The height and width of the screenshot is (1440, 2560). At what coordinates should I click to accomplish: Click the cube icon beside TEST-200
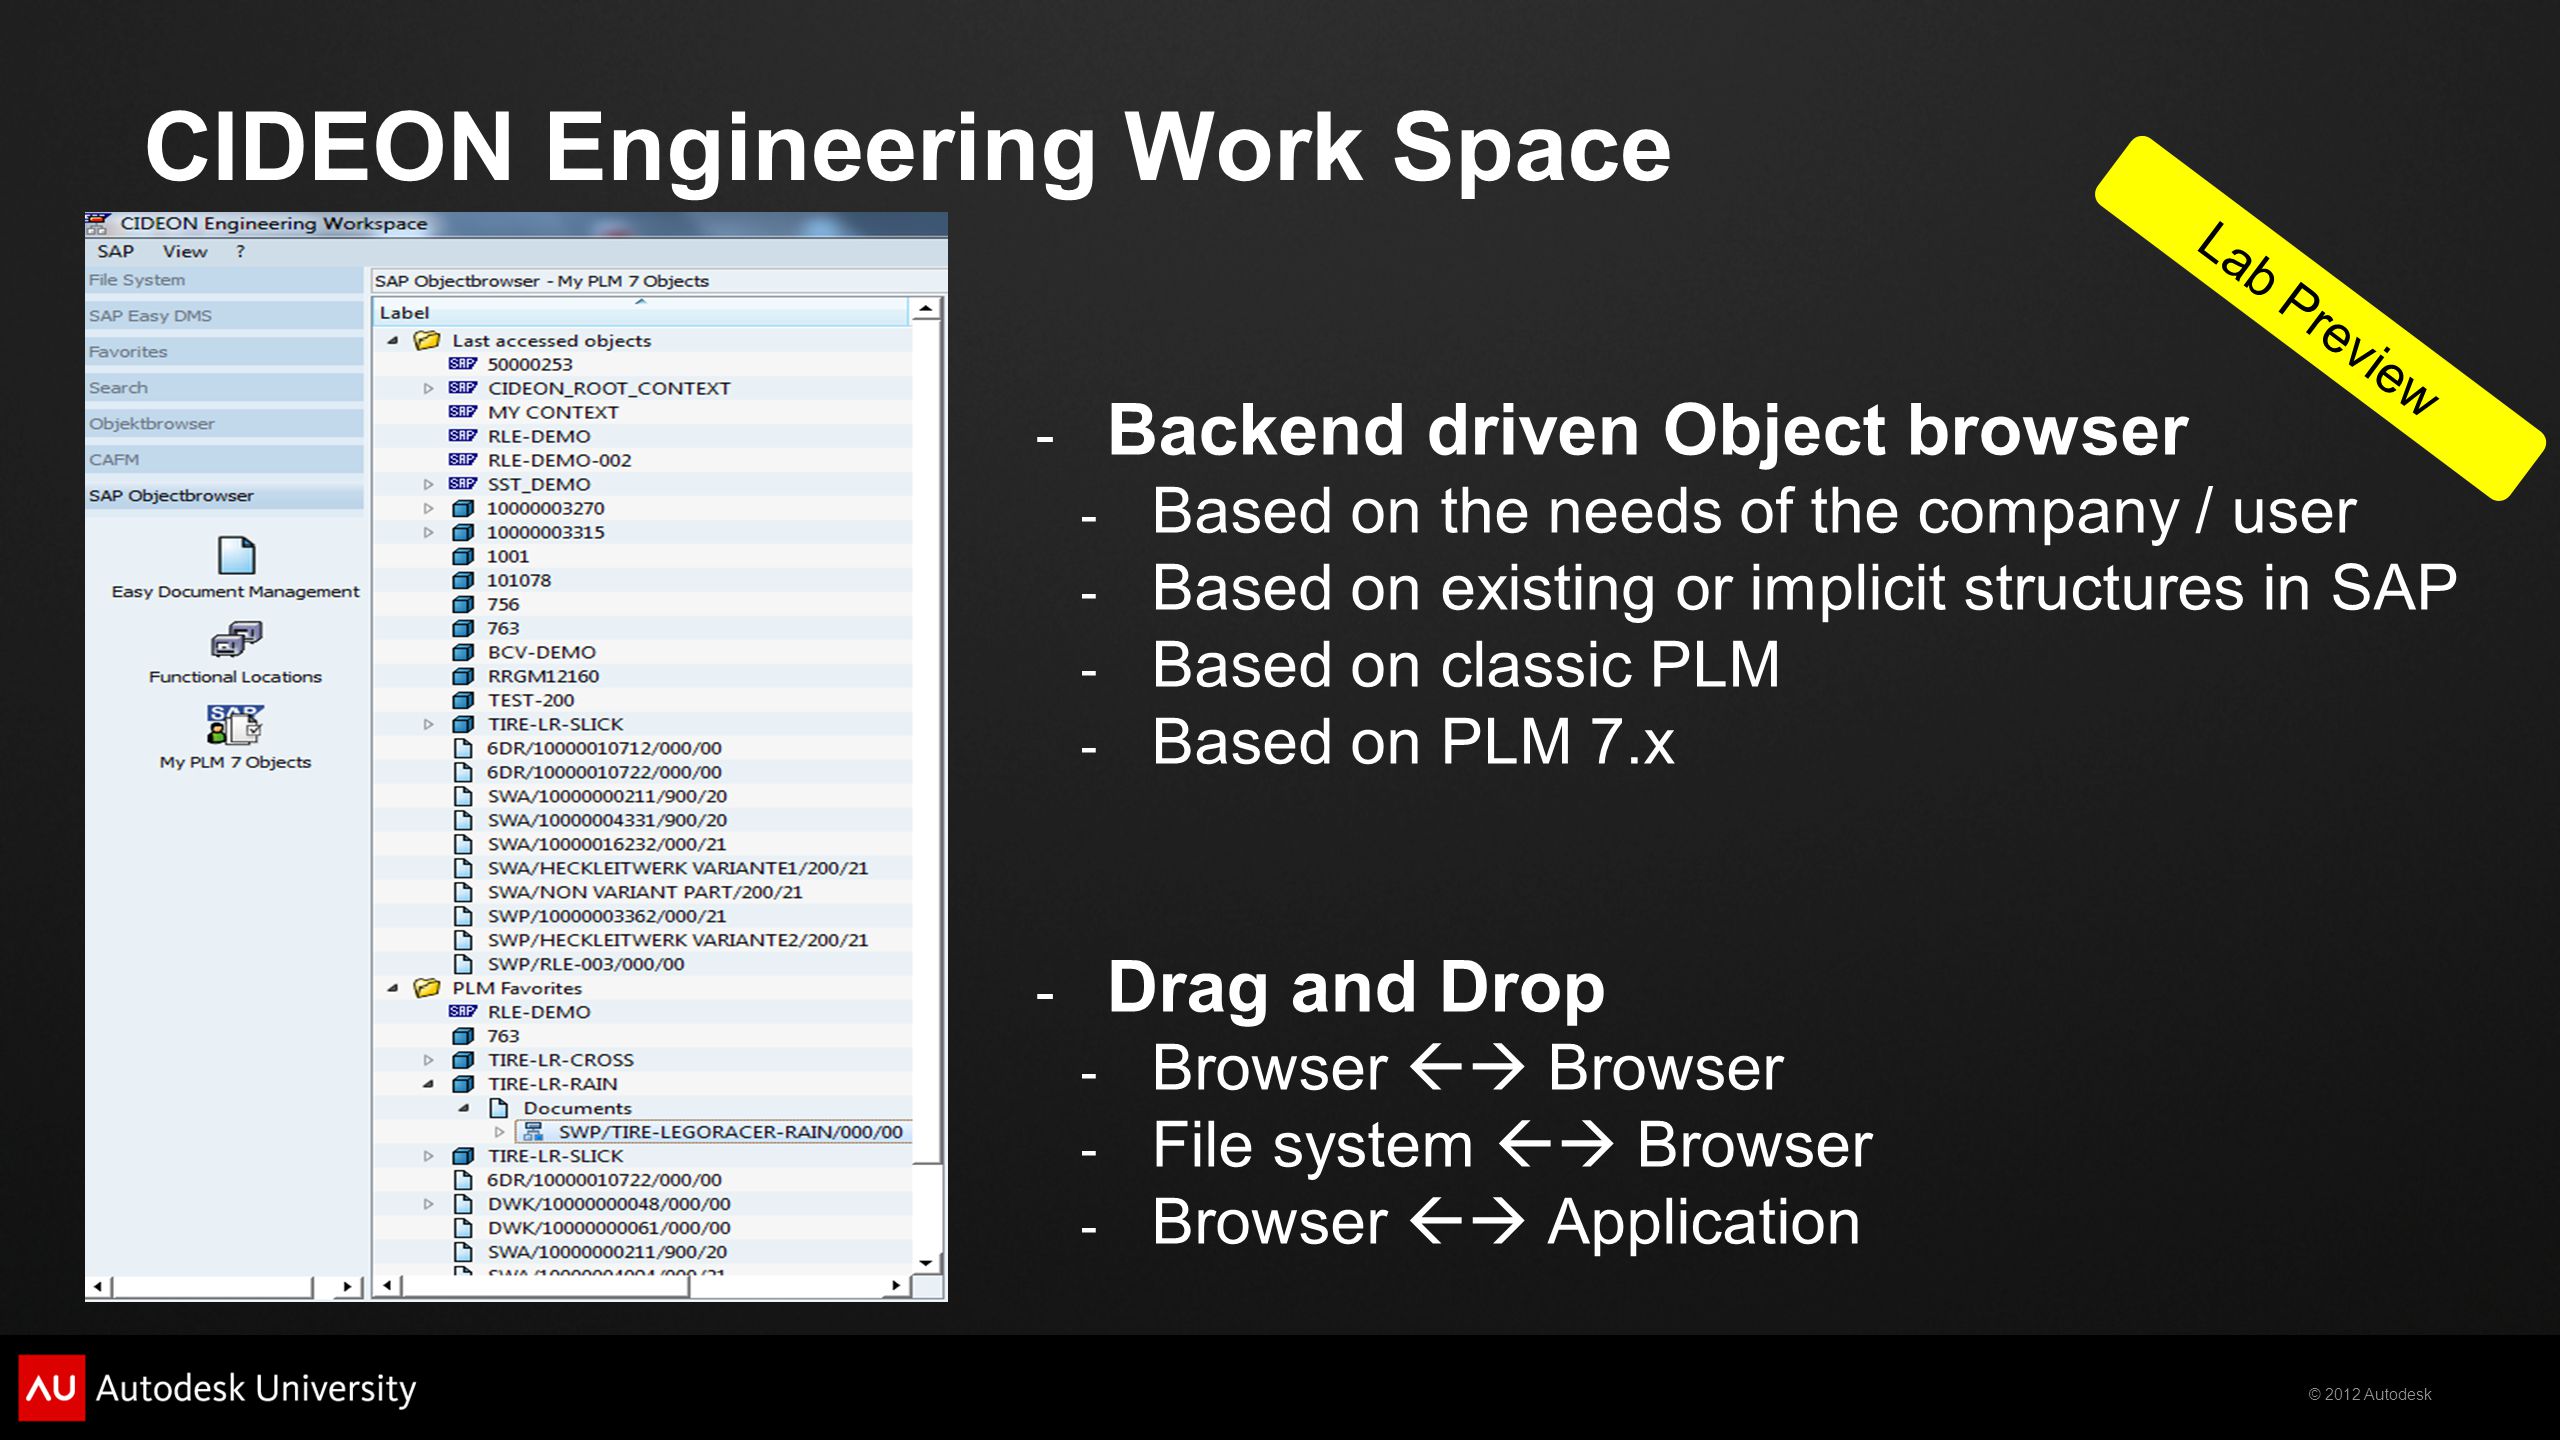point(463,700)
